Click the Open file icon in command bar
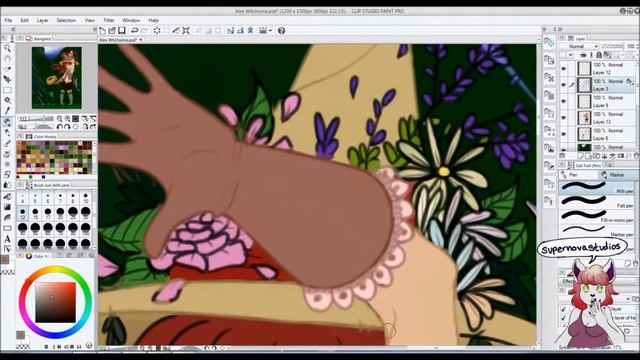The image size is (640, 360). click(x=112, y=31)
